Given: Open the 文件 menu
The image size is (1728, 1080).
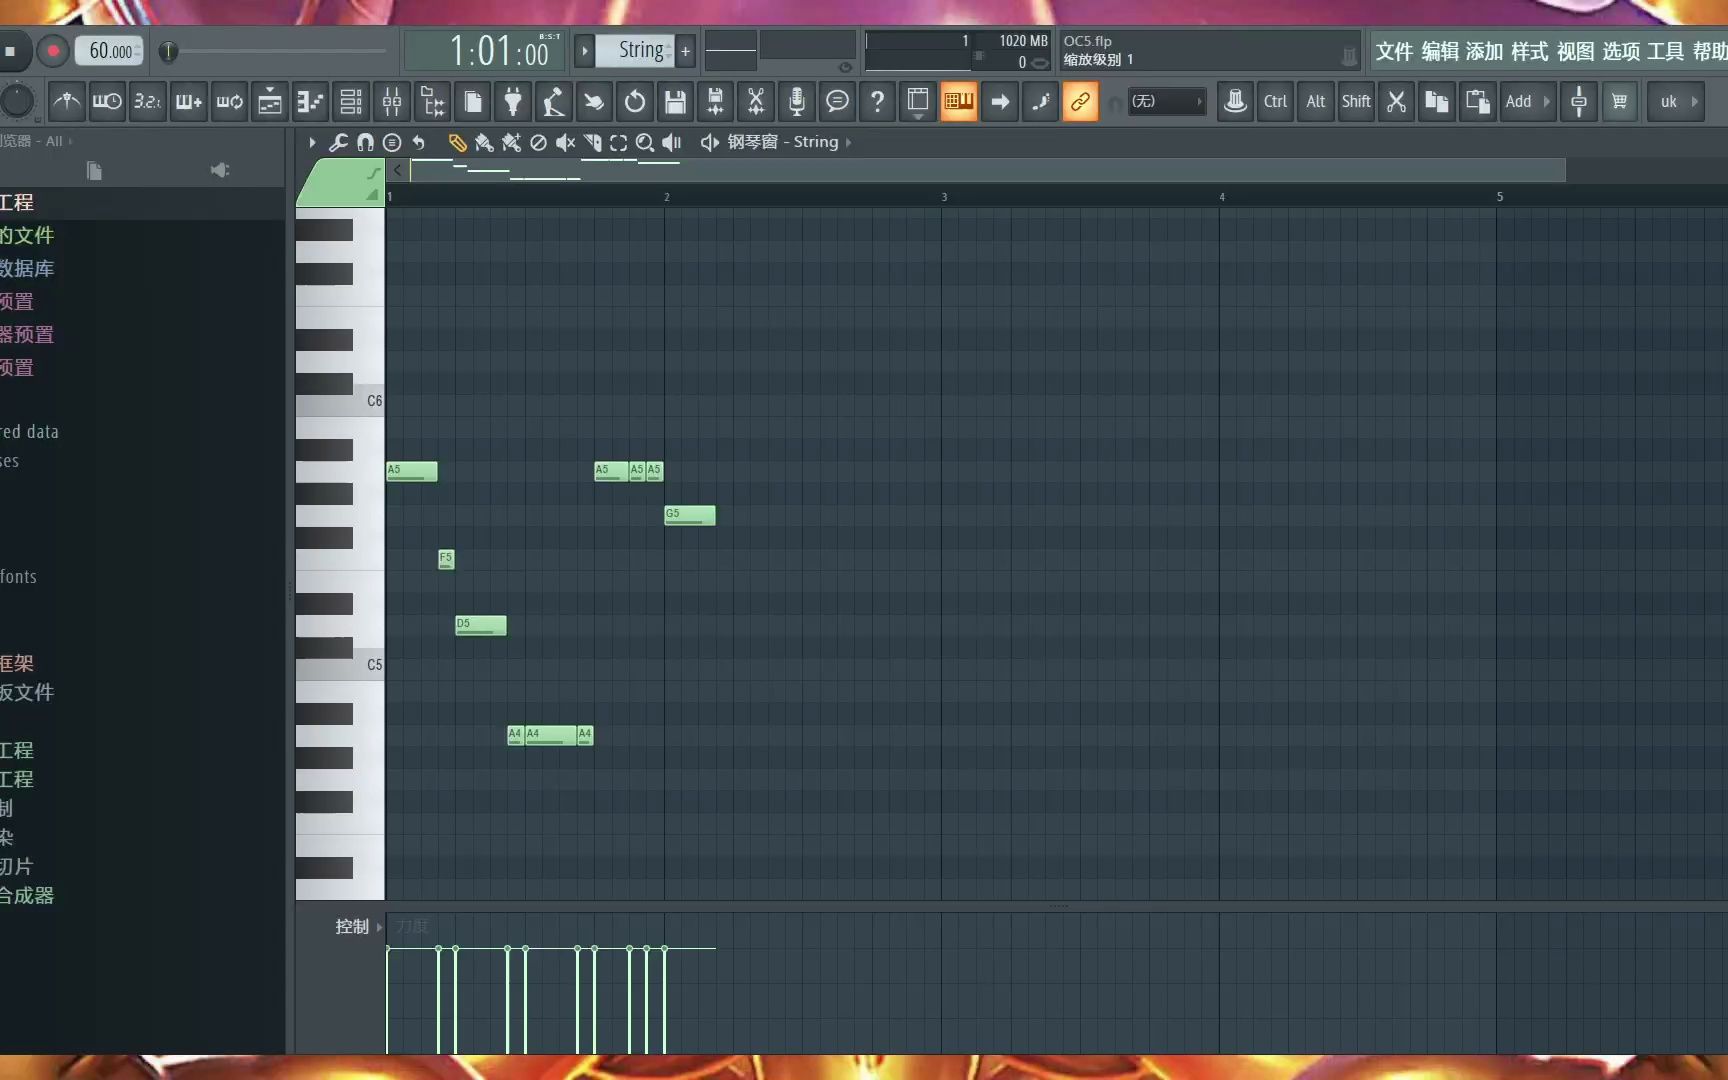Looking at the screenshot, I should [1393, 52].
